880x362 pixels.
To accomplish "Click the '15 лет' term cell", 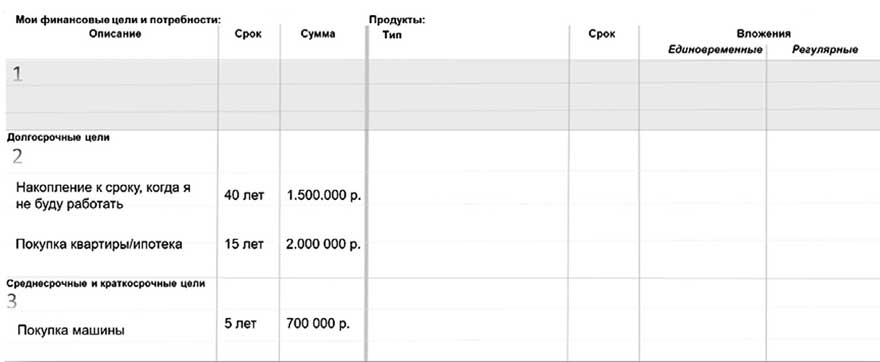I will (x=244, y=244).
